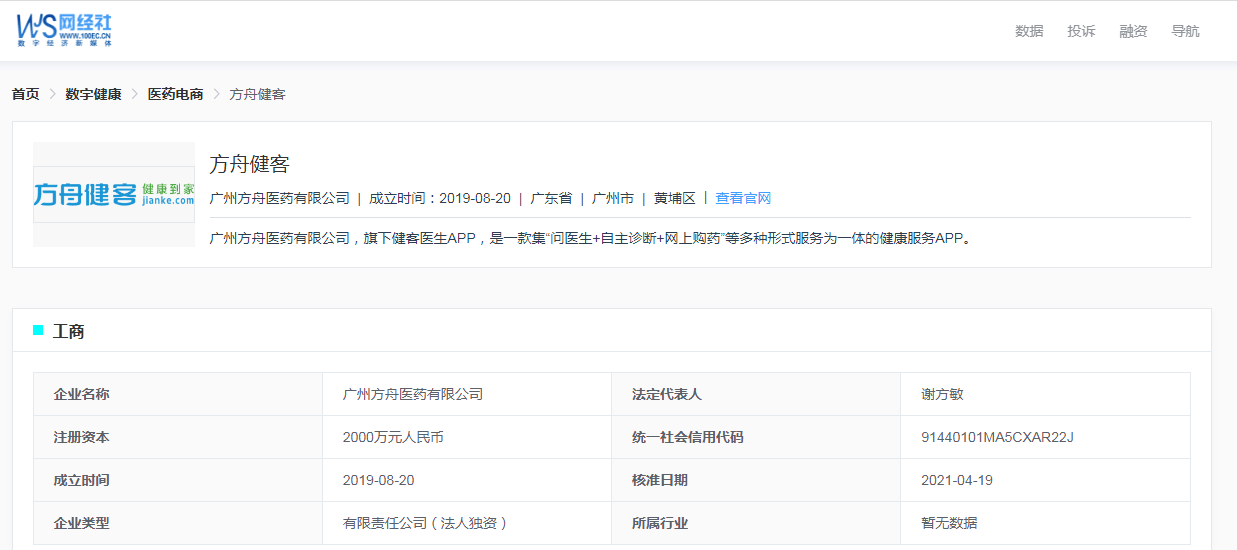Open 数字健康 breadcrumb link
The image size is (1237, 550).
(x=93, y=94)
